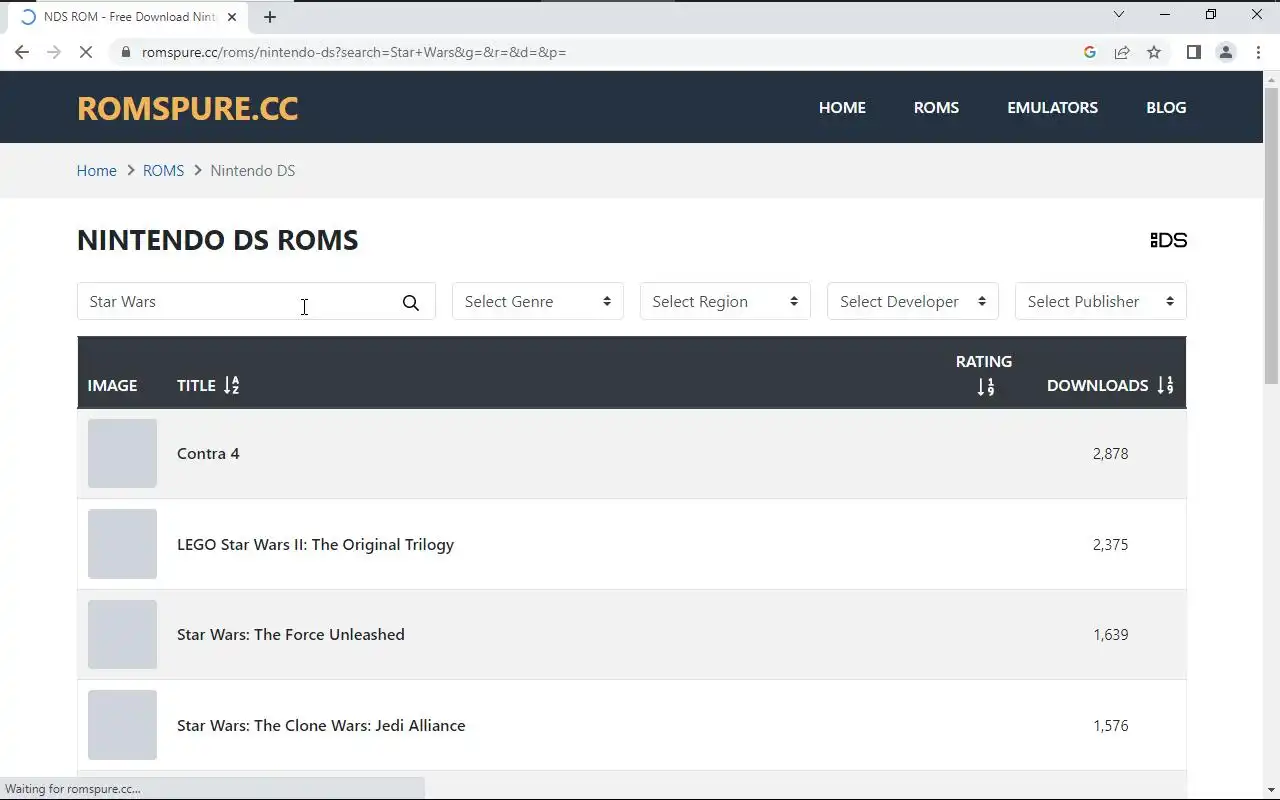The width and height of the screenshot is (1280, 800).
Task: Click the browser back arrow
Action: point(22,52)
